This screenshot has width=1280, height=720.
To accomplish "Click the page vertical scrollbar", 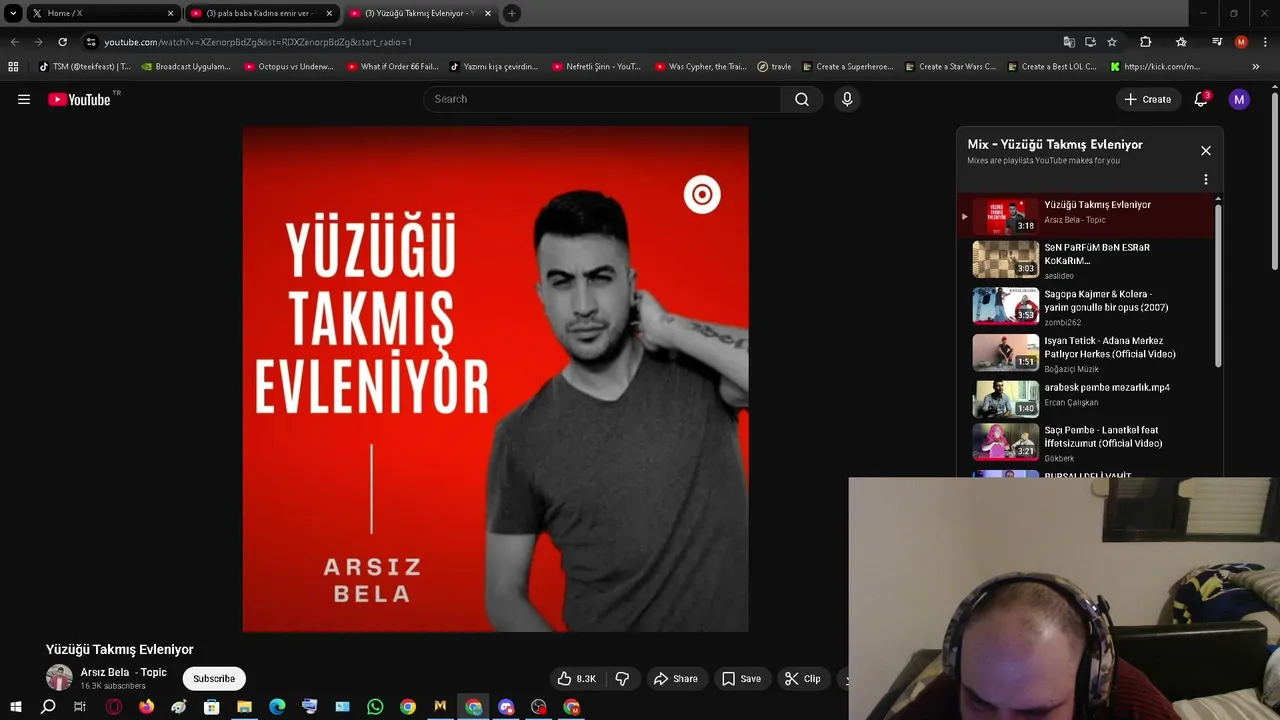I will [x=1275, y=179].
